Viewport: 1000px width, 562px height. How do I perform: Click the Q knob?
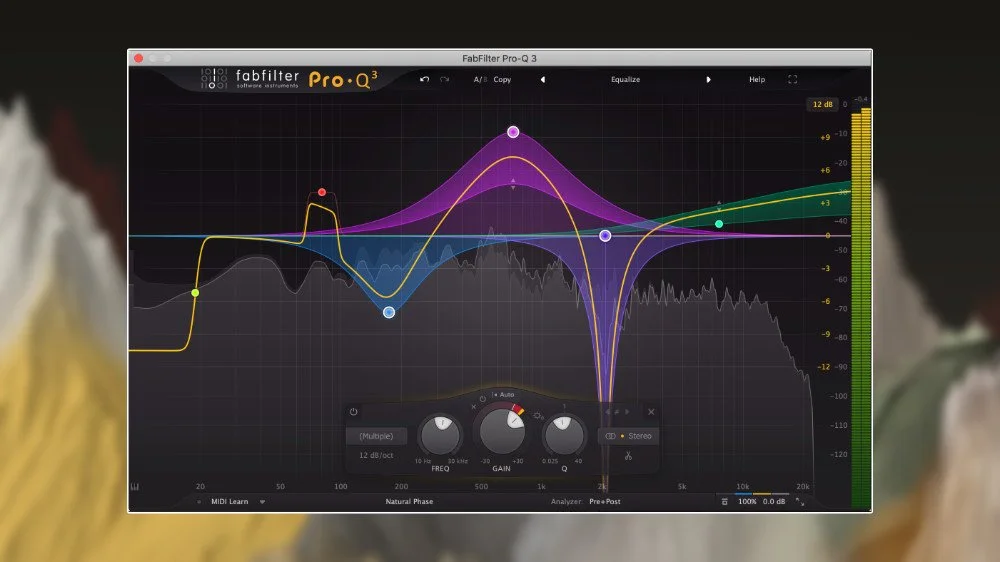tap(564, 435)
